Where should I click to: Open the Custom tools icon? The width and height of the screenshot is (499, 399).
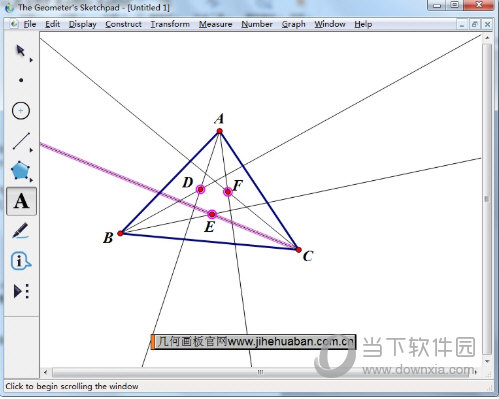(21, 291)
